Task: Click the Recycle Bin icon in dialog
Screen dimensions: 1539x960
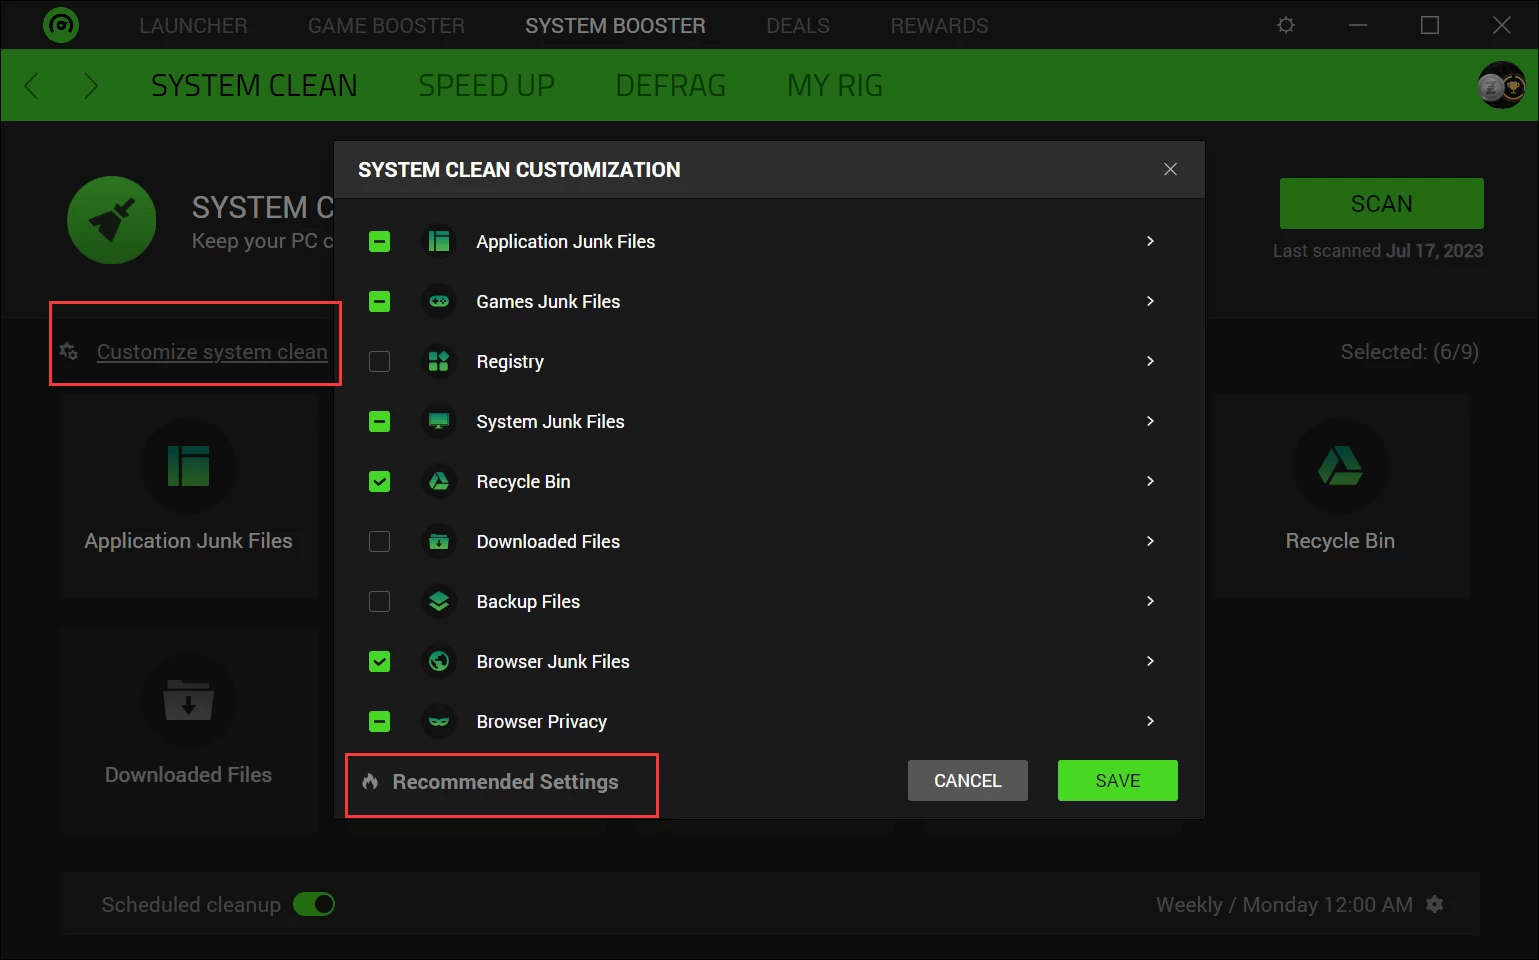Action: click(439, 481)
